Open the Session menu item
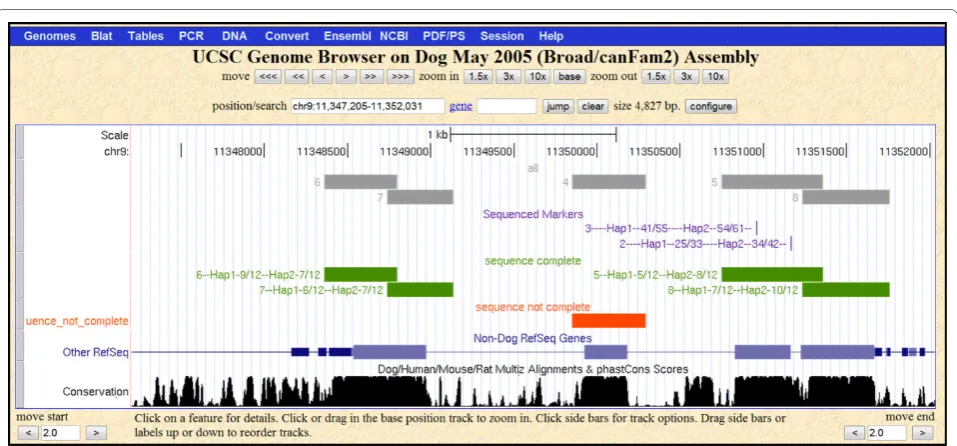Viewport: 957px width, 446px height. click(502, 36)
